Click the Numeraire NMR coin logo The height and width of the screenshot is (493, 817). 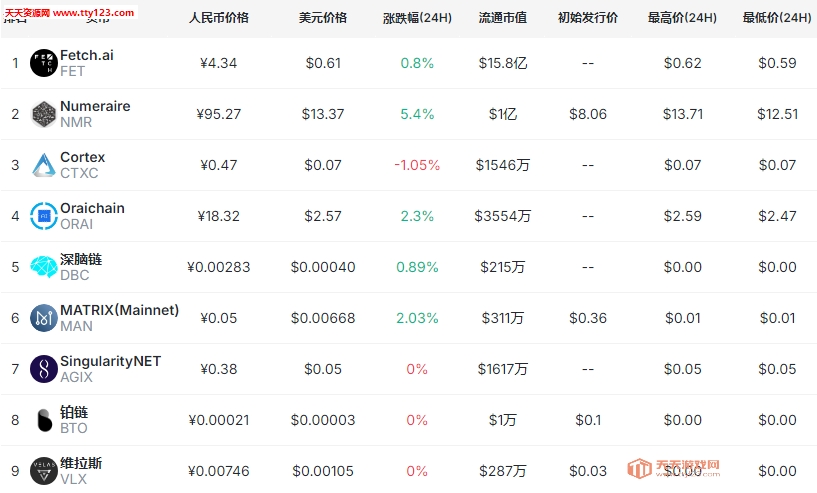coord(44,114)
